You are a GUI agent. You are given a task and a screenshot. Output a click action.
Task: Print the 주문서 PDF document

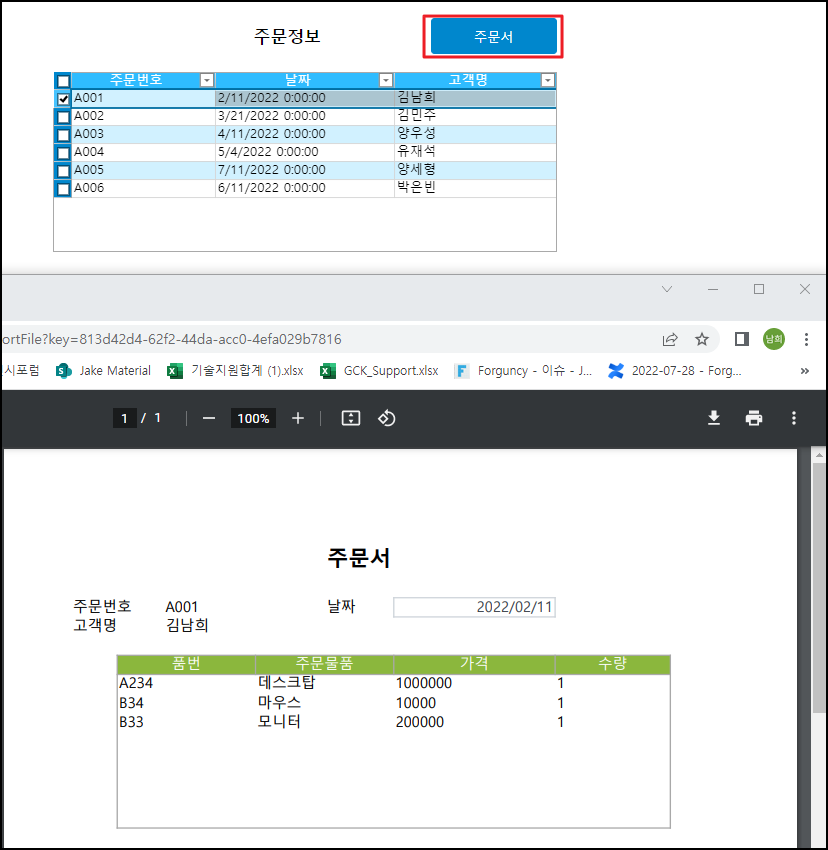(754, 418)
